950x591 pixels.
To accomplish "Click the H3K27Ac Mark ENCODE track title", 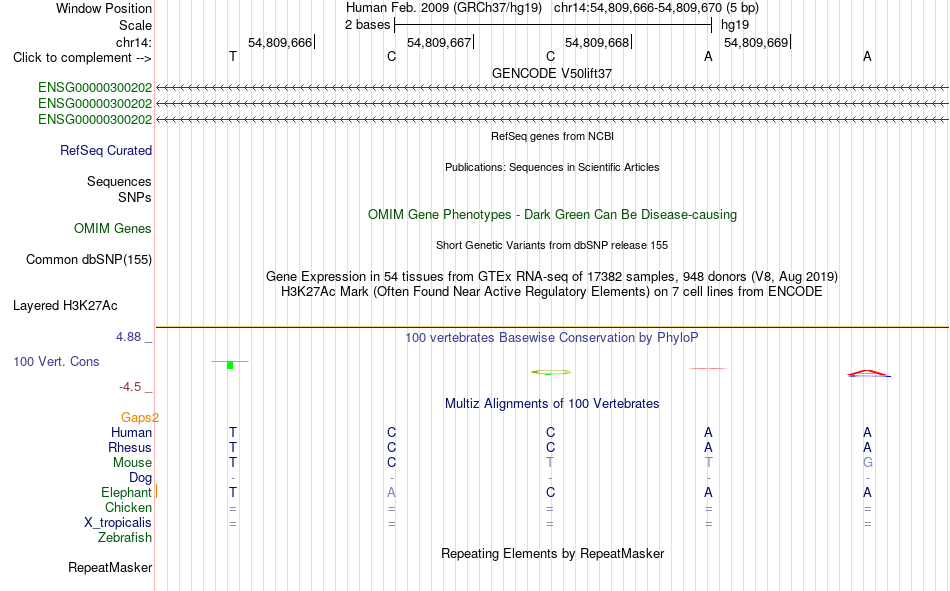I will pos(552,292).
